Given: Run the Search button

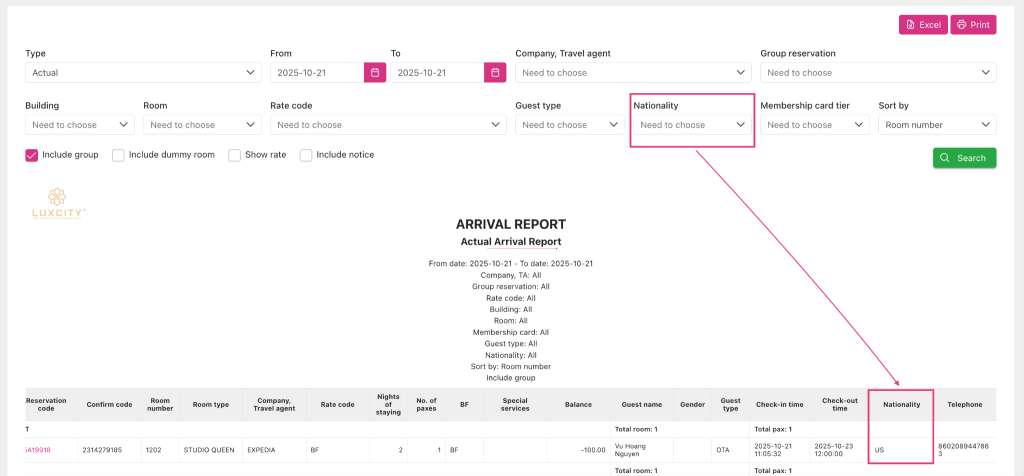Looking at the screenshot, I should coord(964,157).
